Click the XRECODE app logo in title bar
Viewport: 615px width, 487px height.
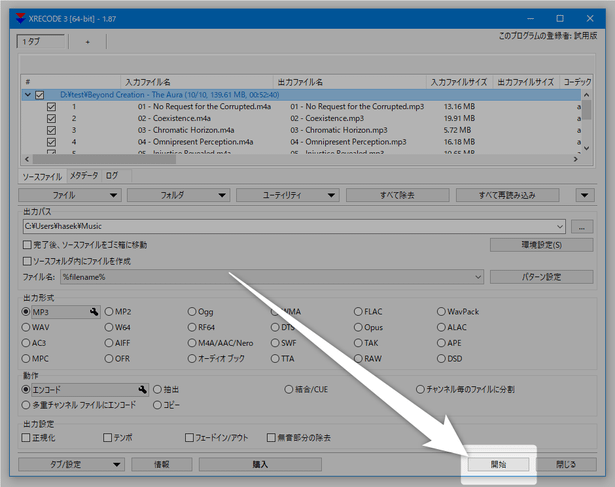(x=20, y=18)
